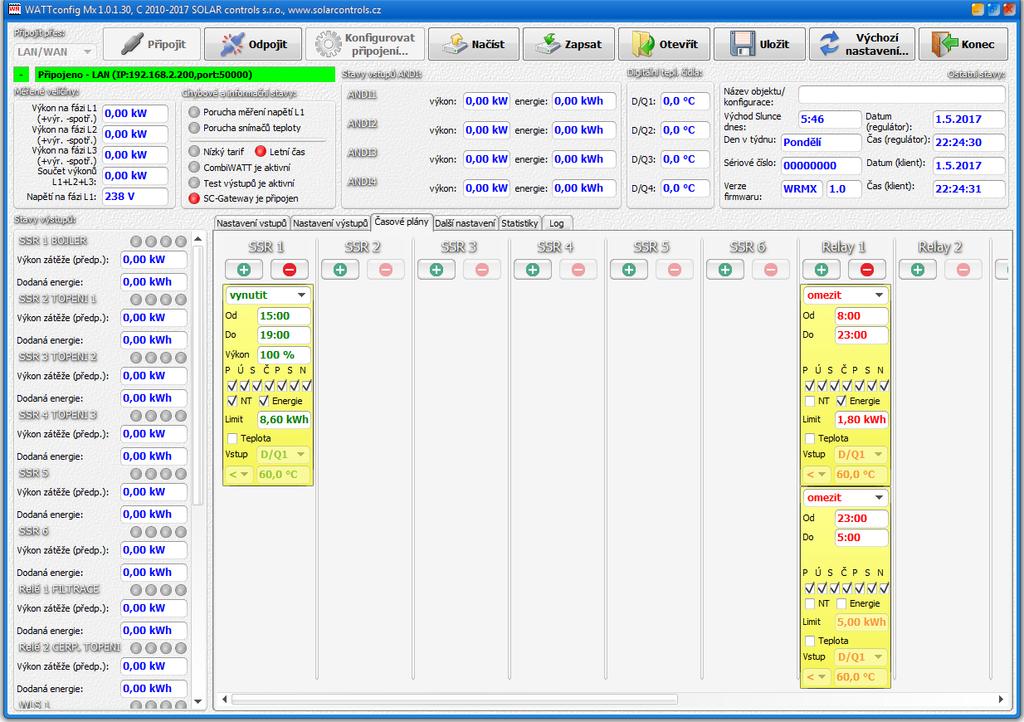Click the output states vertical scrollbar
This screenshot has height=722, width=1024.
(x=198, y=374)
